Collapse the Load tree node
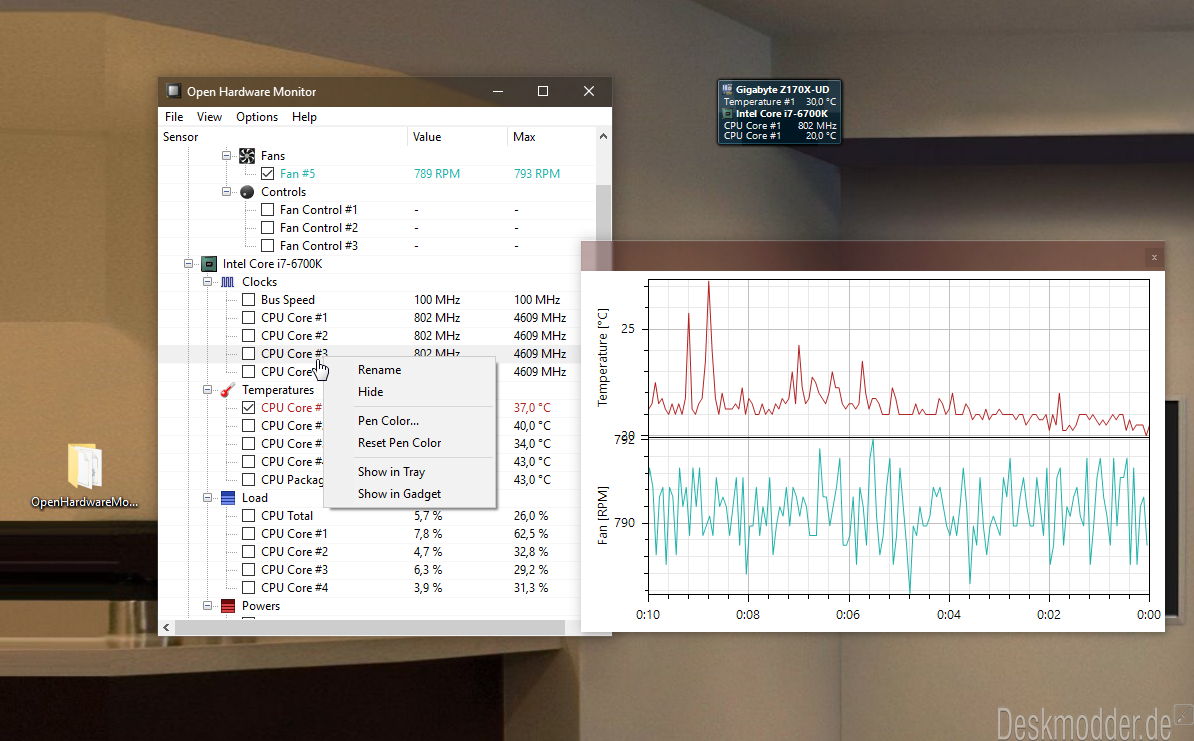 (x=207, y=498)
